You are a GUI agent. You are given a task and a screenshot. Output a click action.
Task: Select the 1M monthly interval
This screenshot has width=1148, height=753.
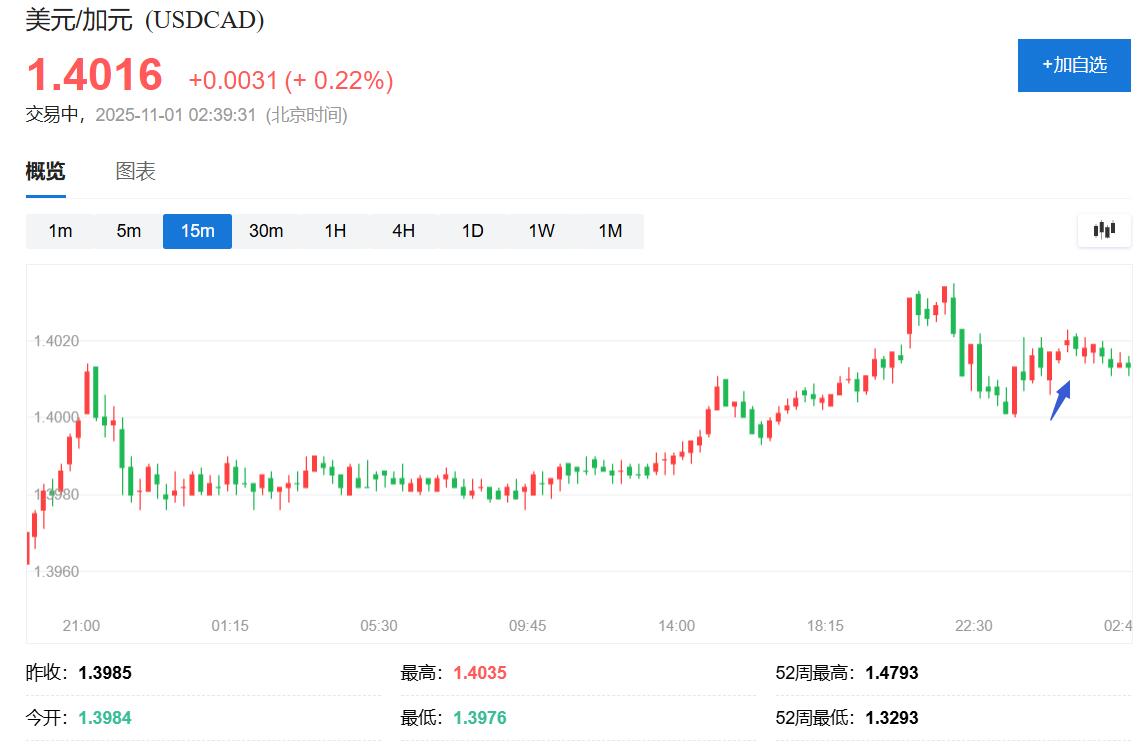(x=610, y=231)
